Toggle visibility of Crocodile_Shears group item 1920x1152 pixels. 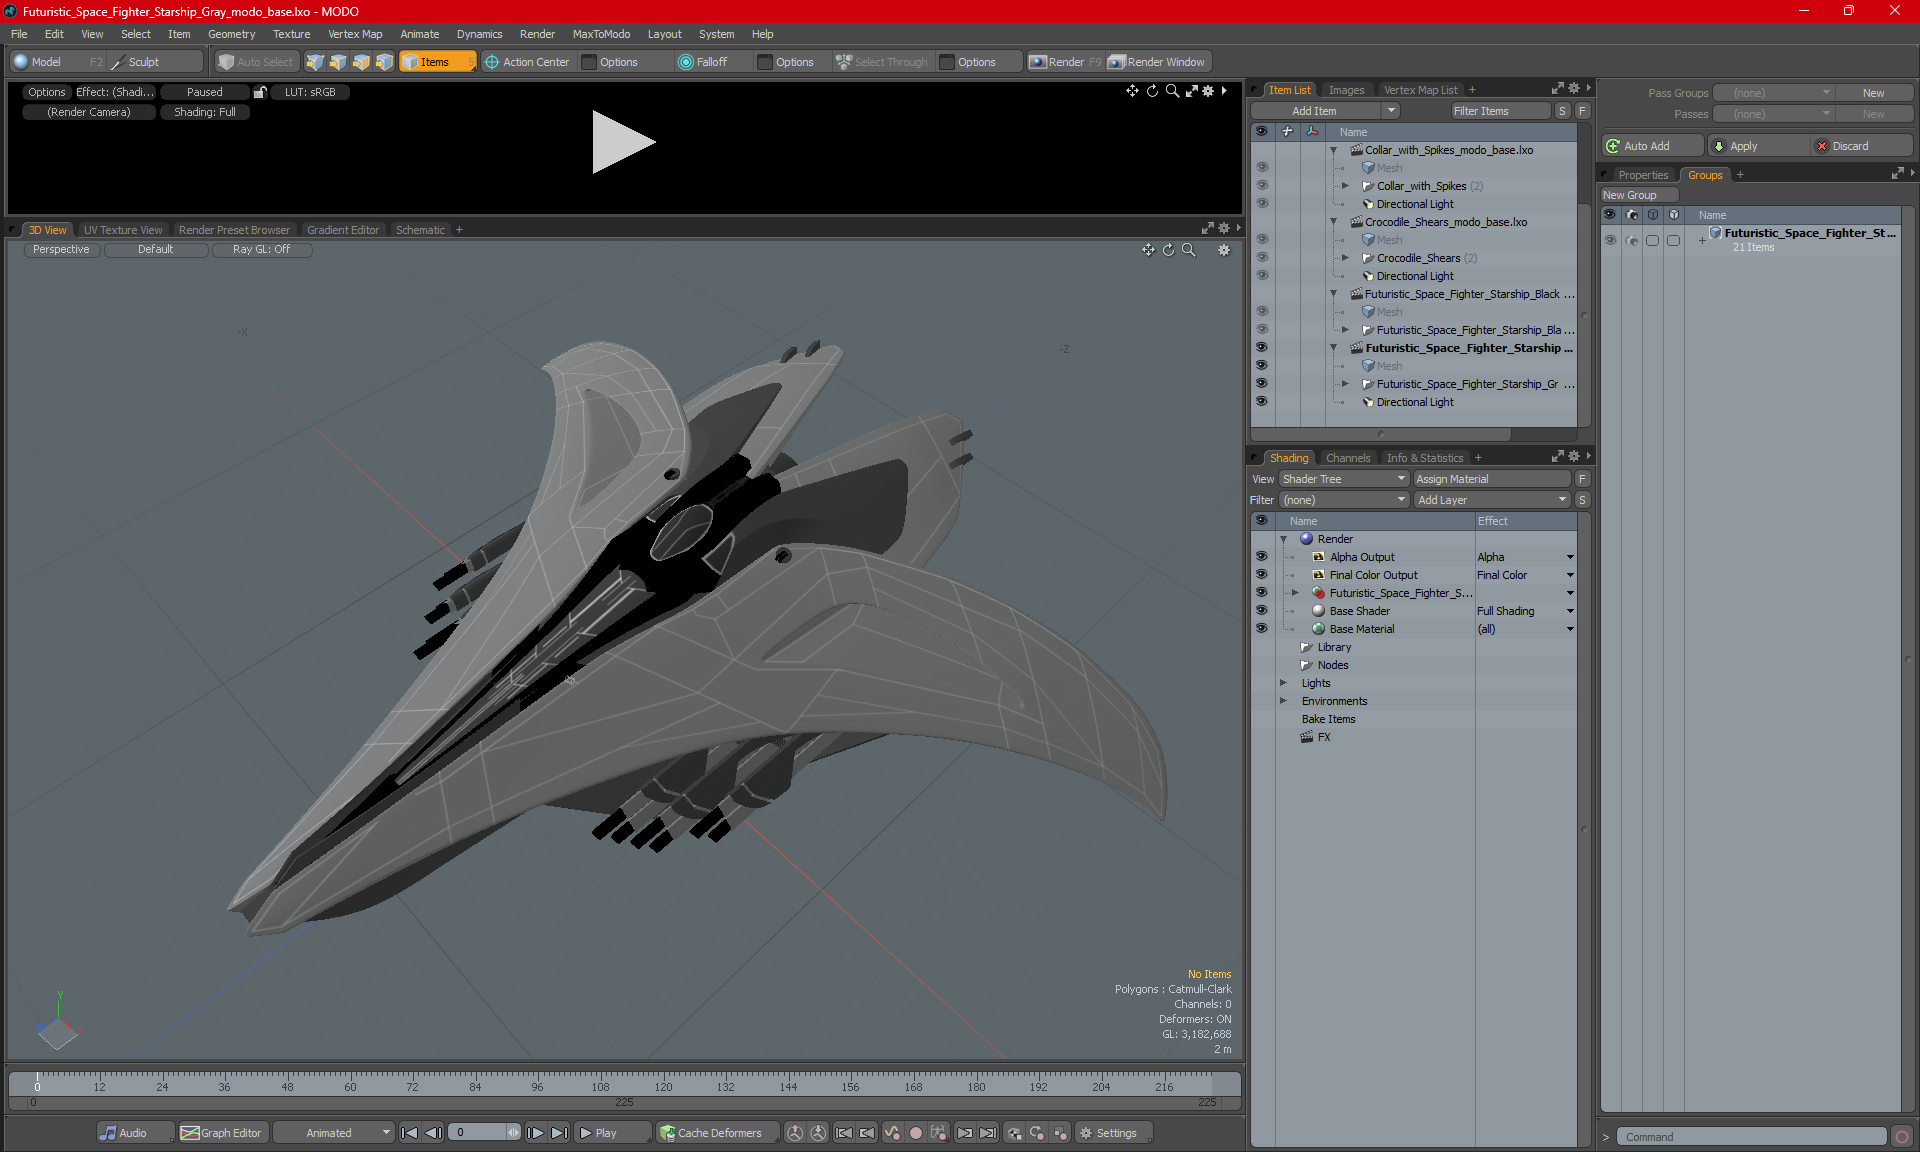[x=1261, y=257]
